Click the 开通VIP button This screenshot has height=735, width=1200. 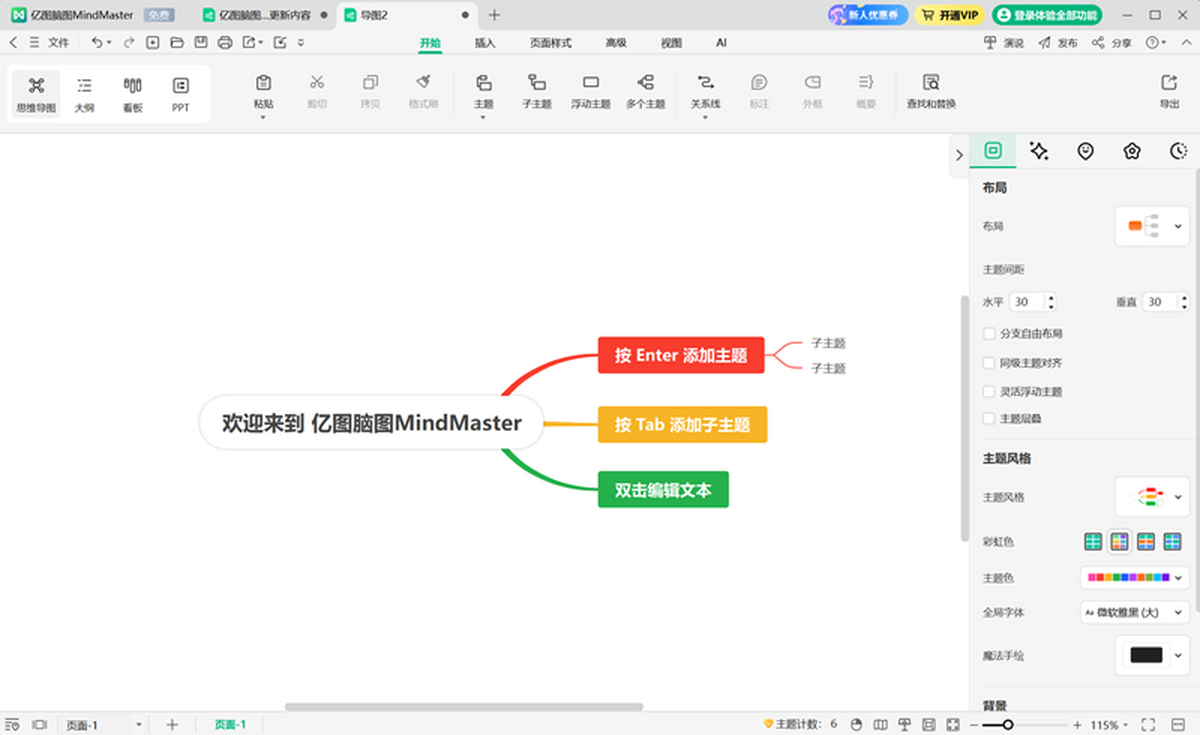[949, 15]
